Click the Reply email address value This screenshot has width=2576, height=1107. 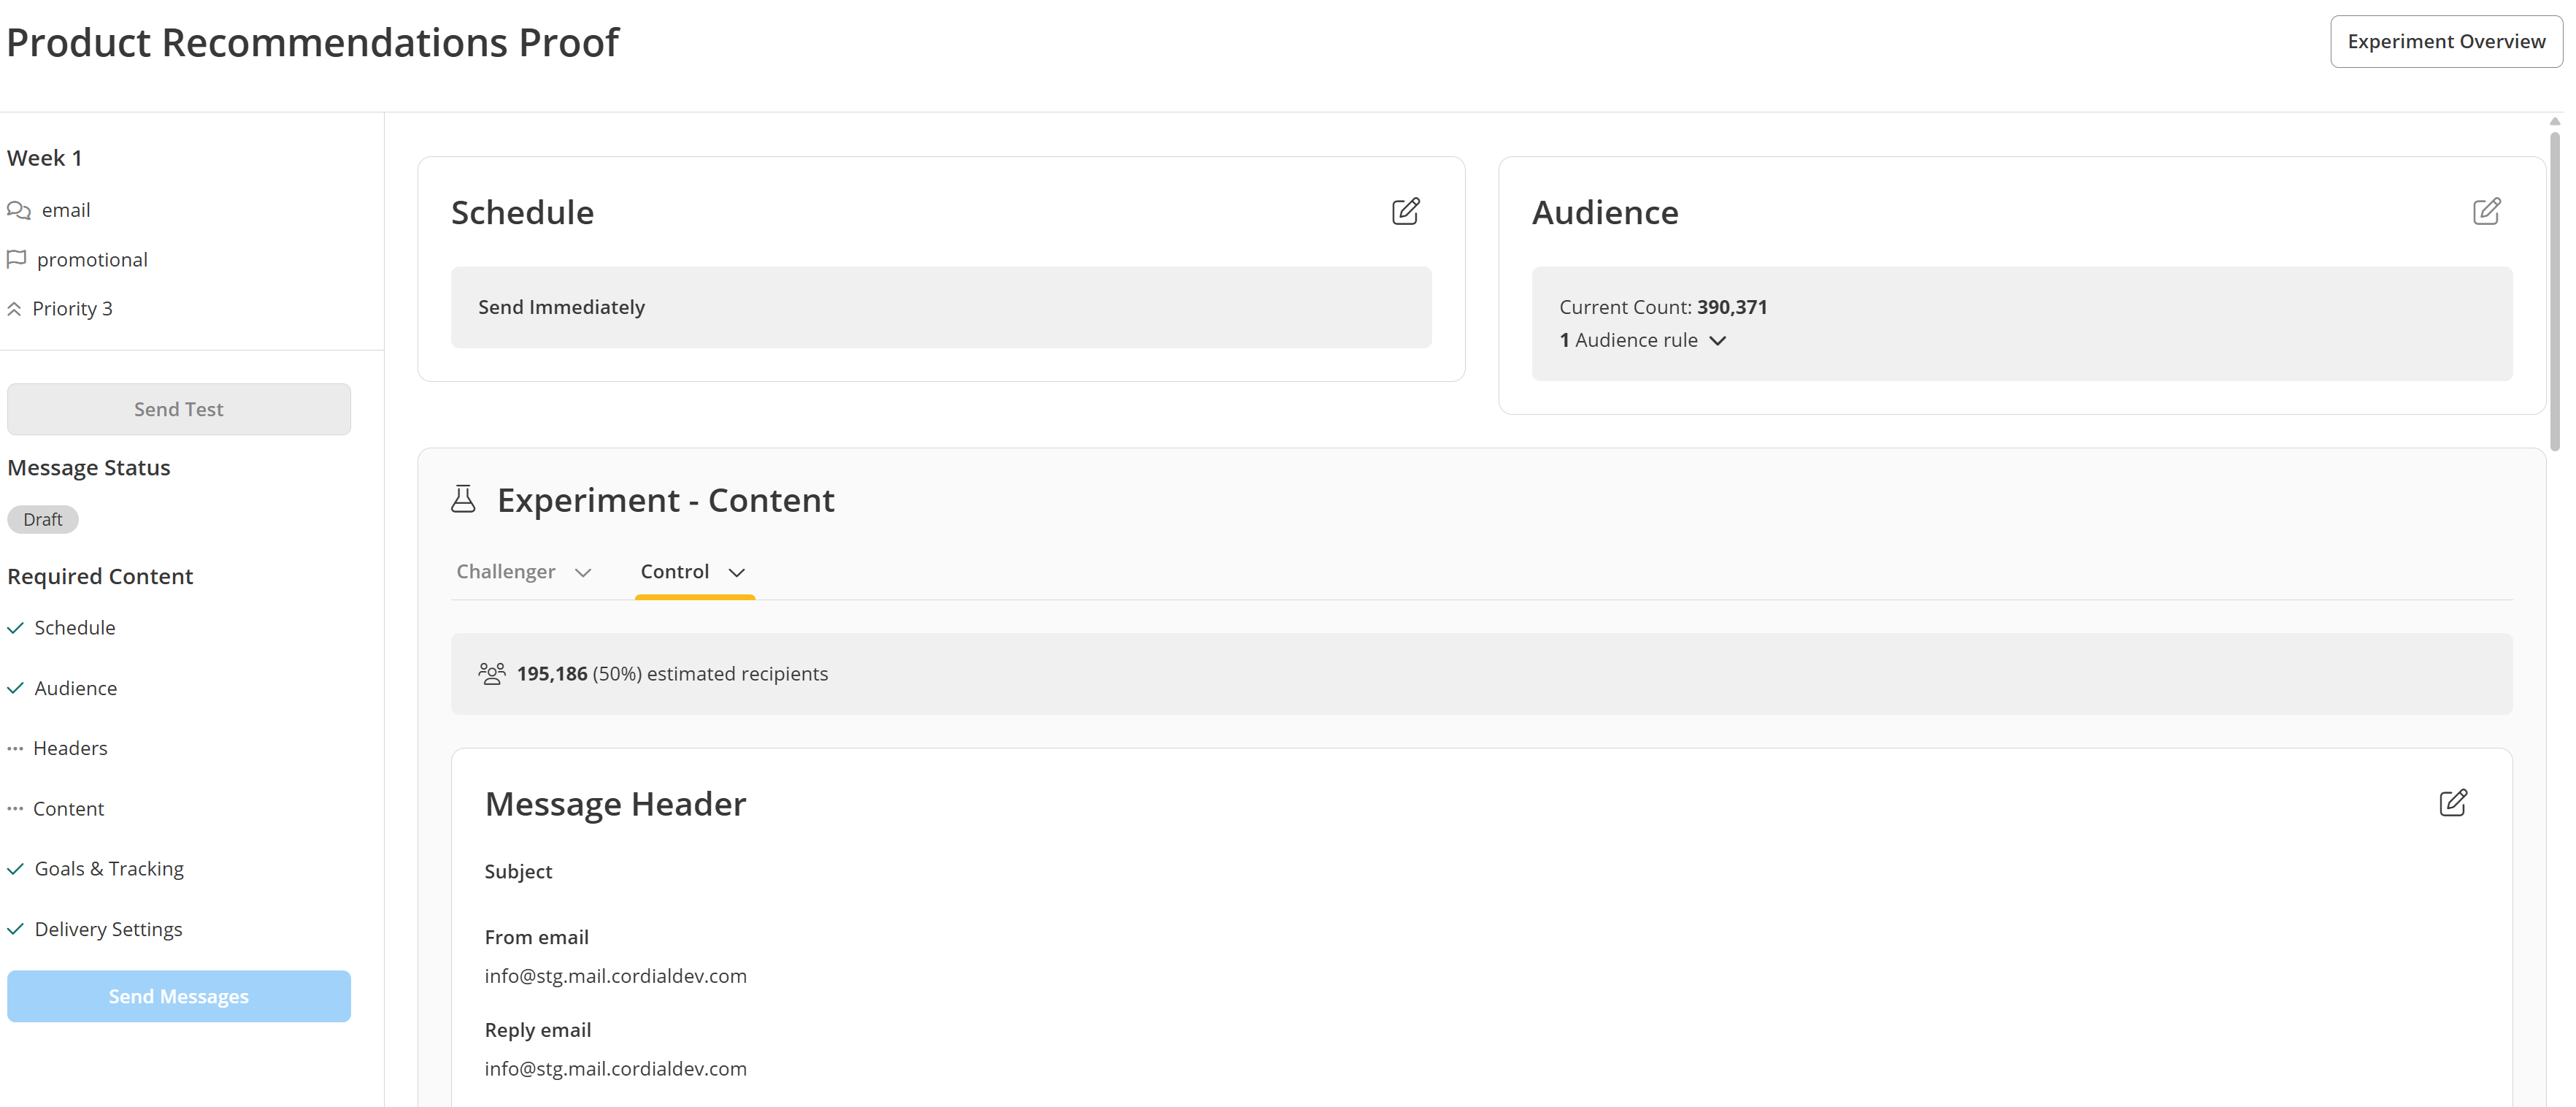click(x=615, y=1069)
